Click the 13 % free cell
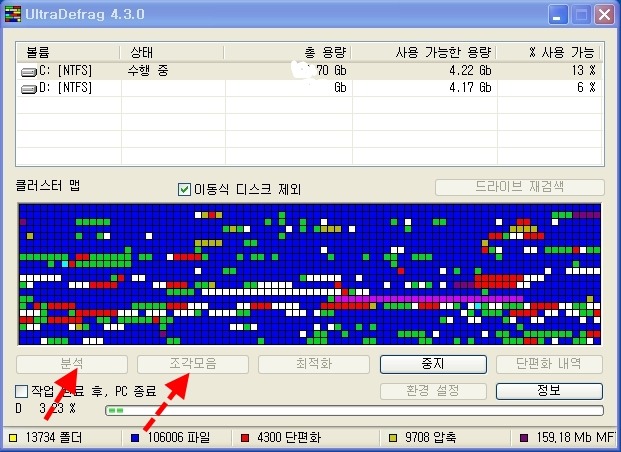Viewport: 621px width, 452px height. tap(584, 71)
